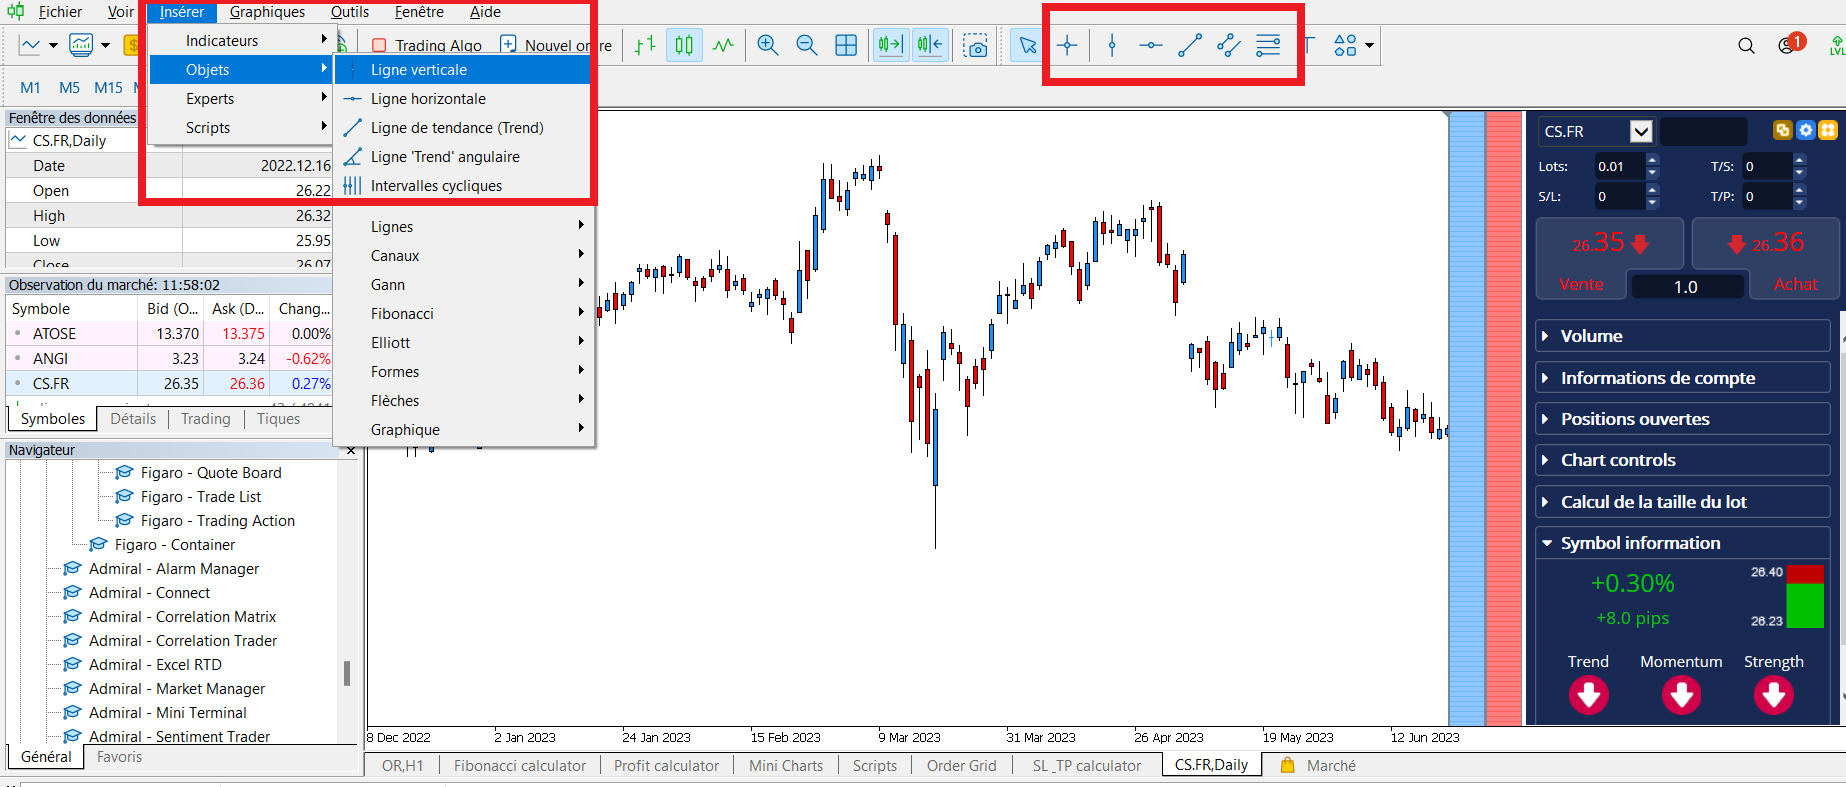Image resolution: width=1846 pixels, height=787 pixels.
Task: Click the Nouvel ordre button
Action: (x=556, y=45)
